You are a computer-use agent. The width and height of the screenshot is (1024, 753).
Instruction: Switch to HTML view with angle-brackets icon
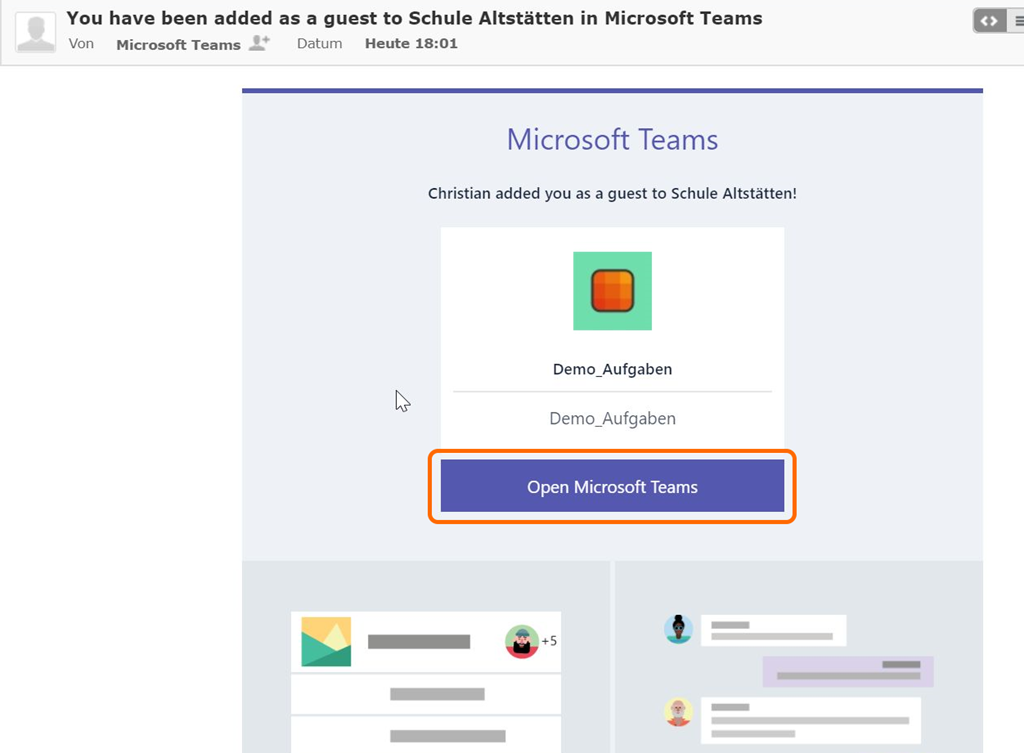pos(989,20)
